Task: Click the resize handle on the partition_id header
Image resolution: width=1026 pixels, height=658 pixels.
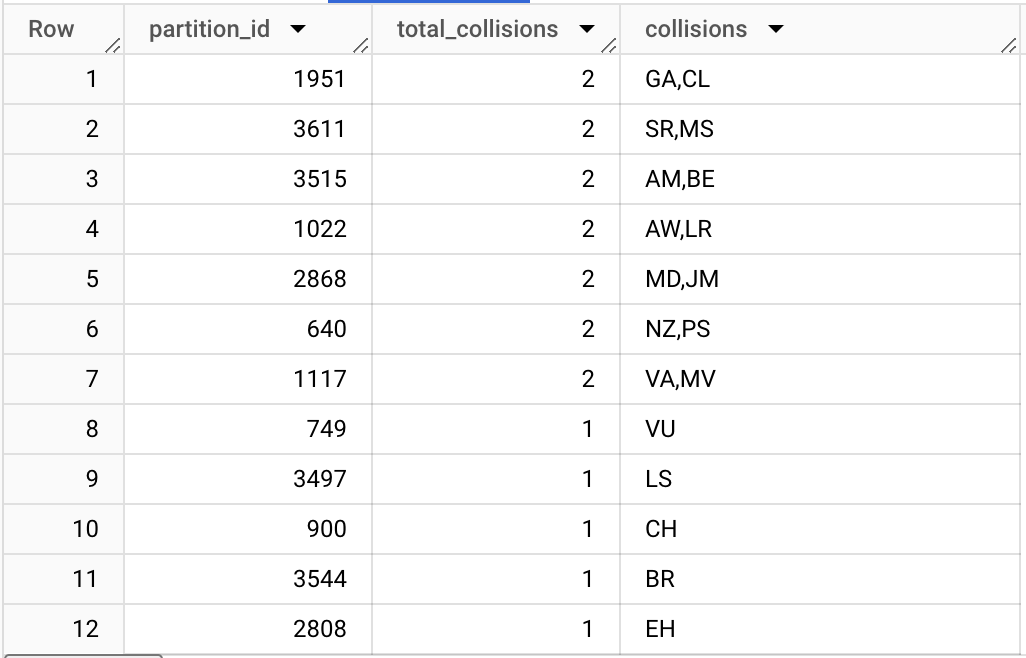Action: click(358, 45)
